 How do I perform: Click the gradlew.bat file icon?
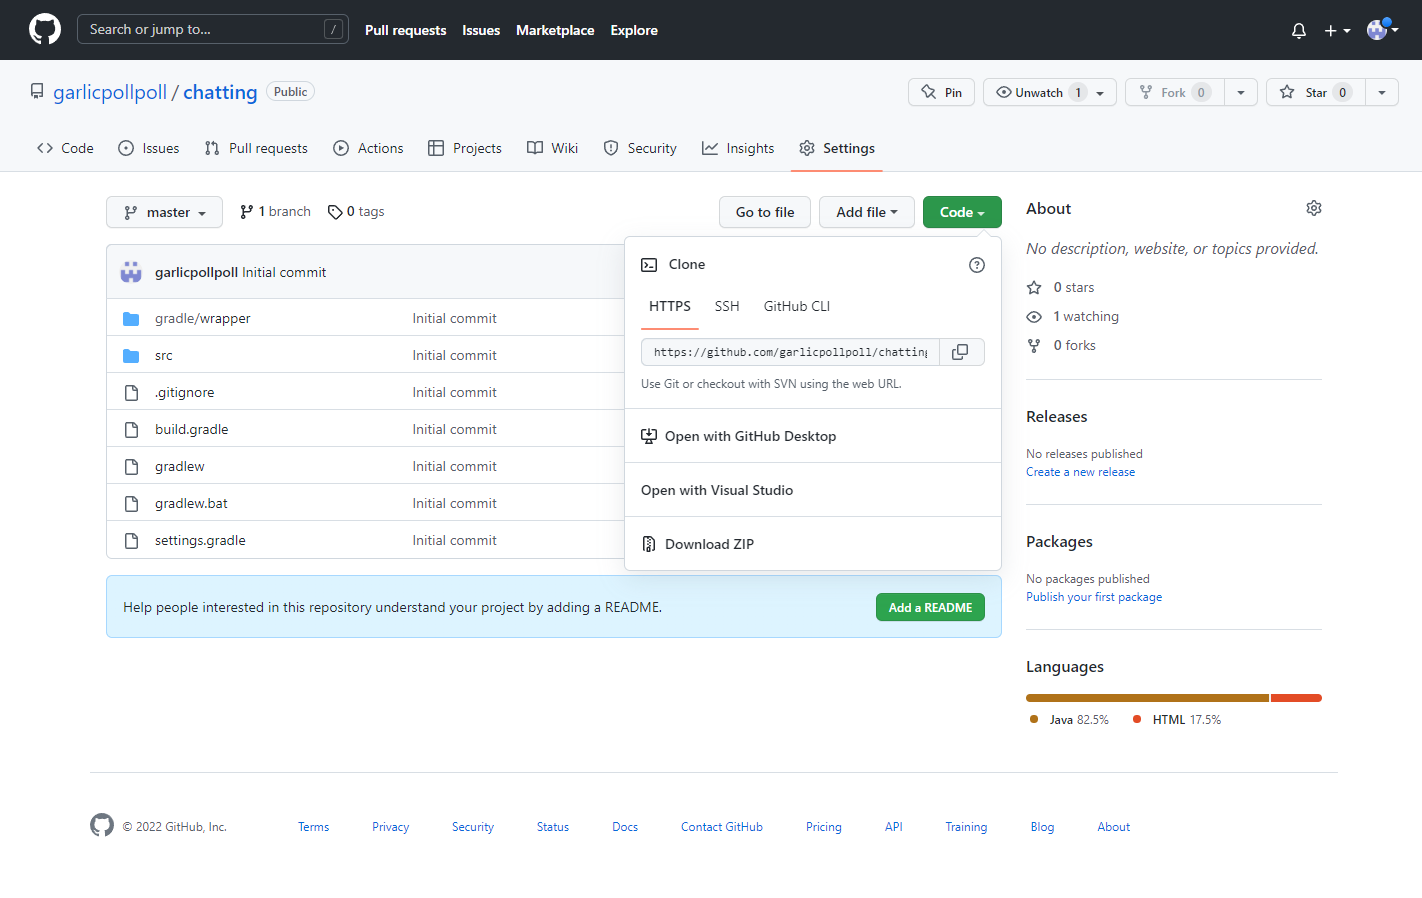tap(131, 504)
